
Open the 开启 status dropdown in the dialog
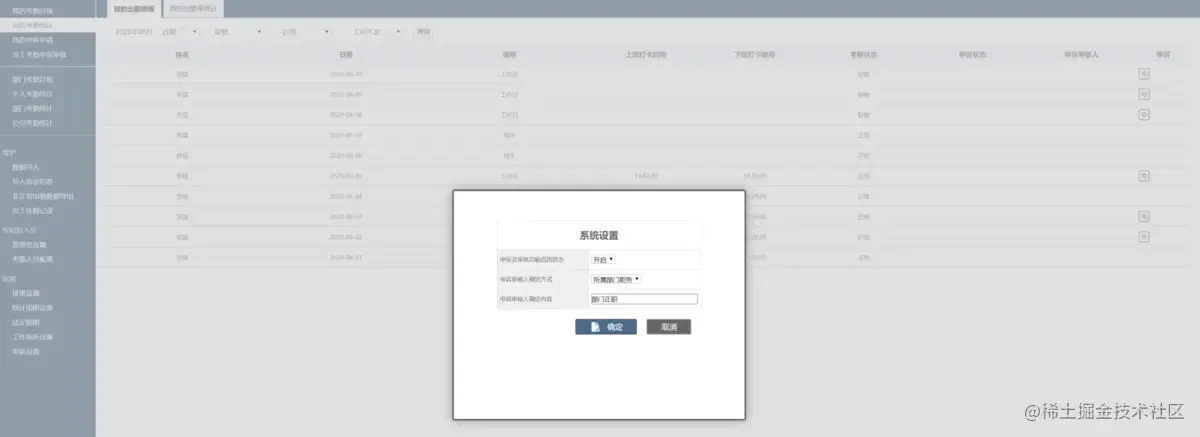[603, 260]
